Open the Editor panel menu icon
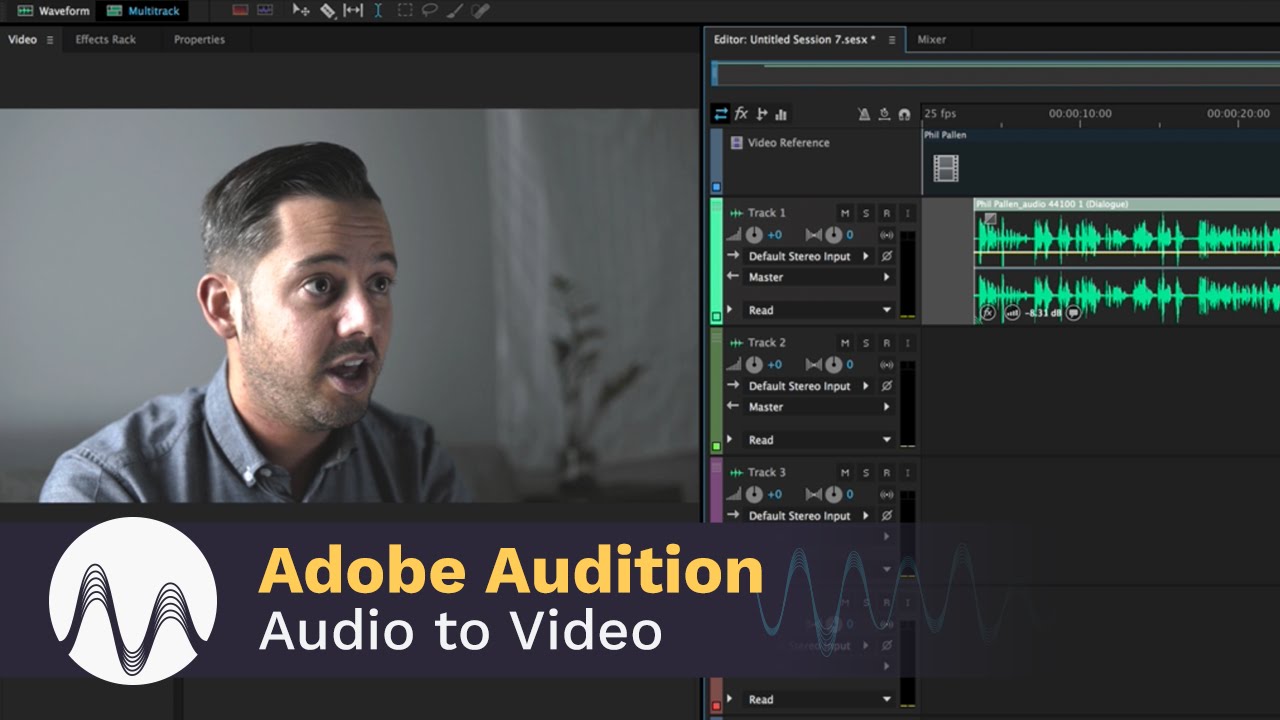 [x=892, y=40]
